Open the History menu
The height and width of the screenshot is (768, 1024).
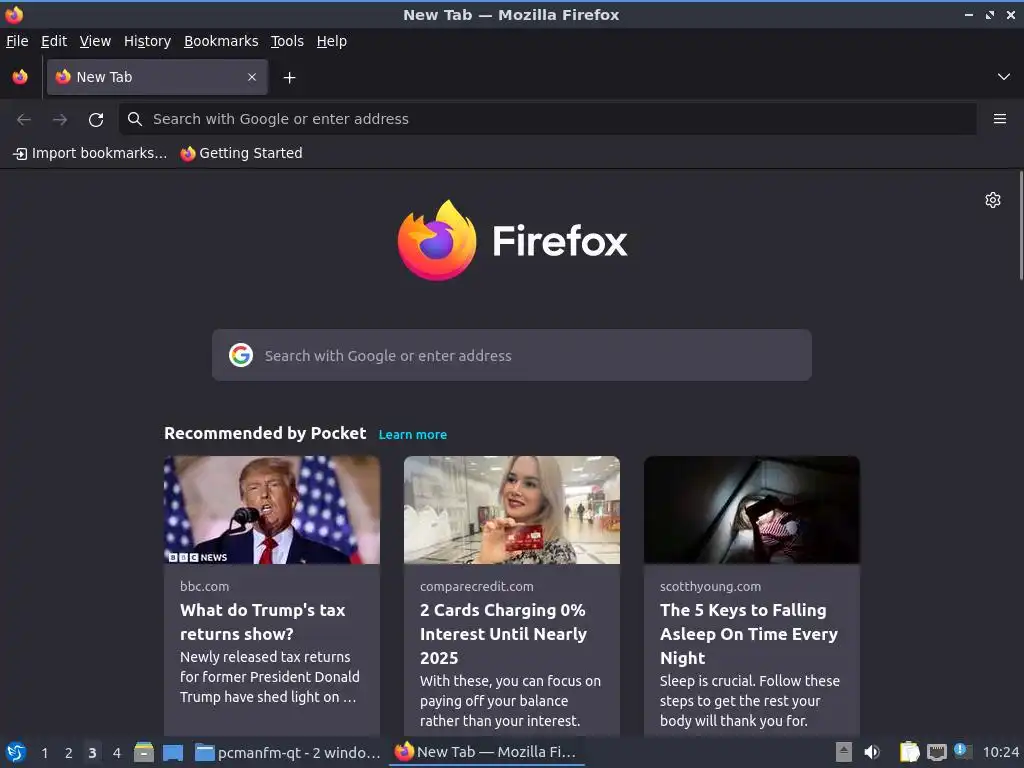click(148, 41)
